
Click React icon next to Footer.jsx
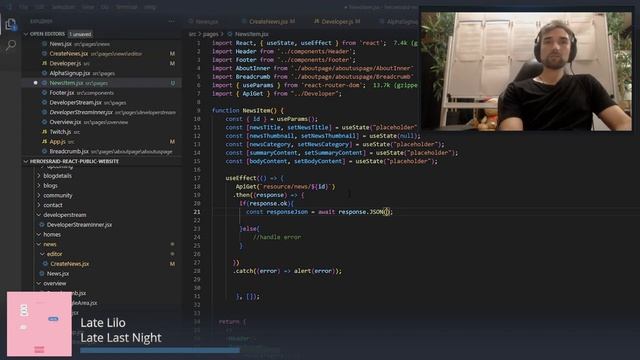44,93
